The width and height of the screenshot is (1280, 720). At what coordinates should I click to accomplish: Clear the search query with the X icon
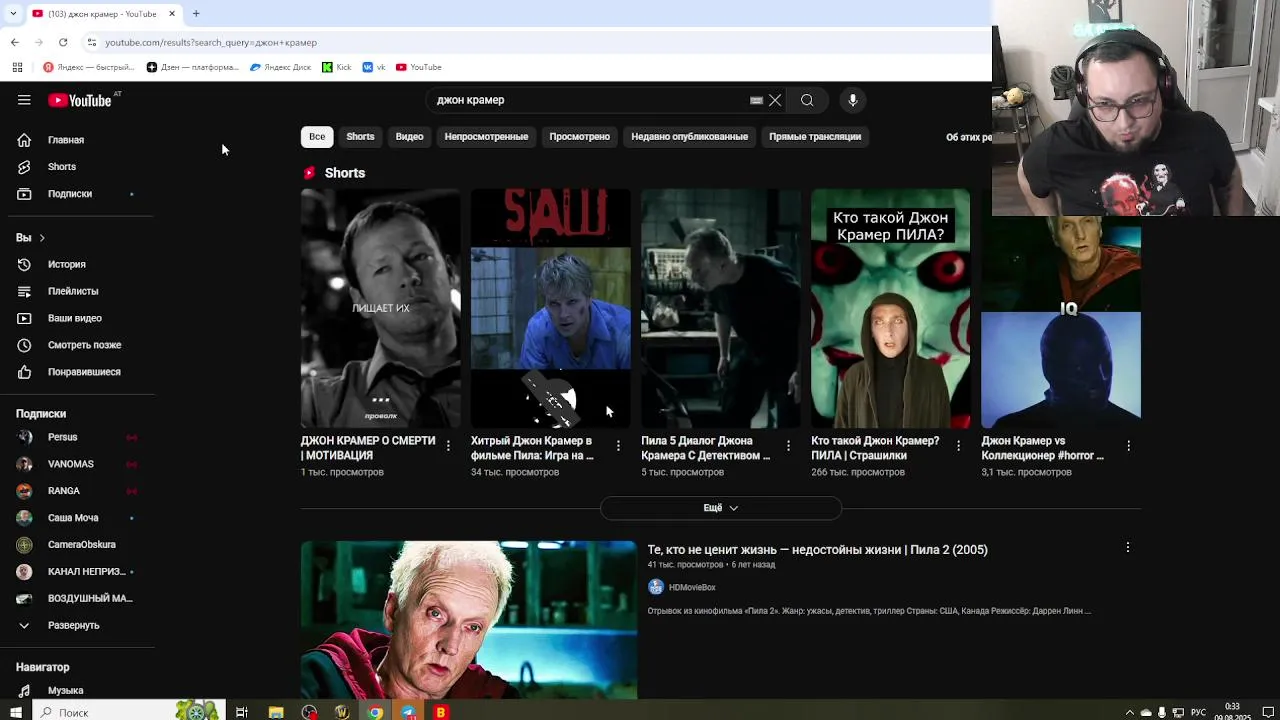775,100
